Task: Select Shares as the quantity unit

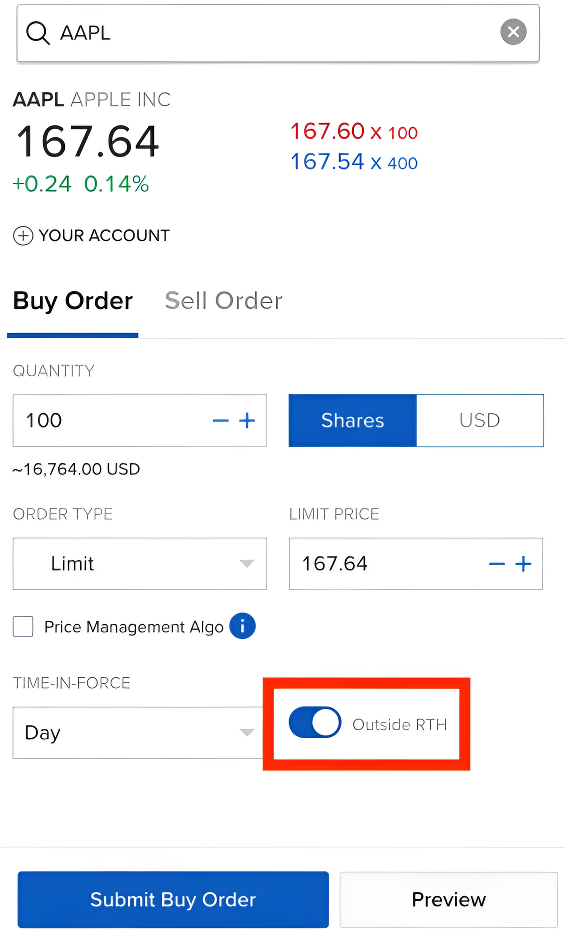Action: point(352,420)
